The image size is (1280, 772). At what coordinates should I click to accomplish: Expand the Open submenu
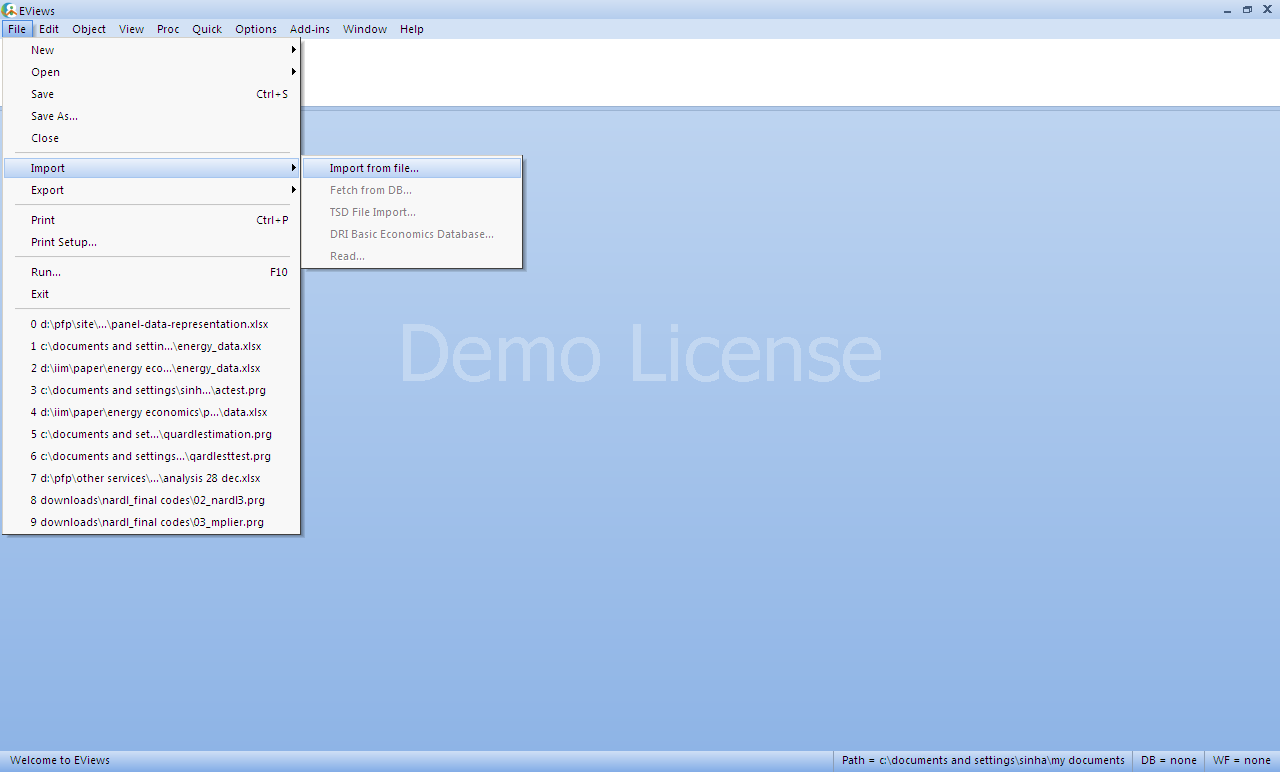pos(152,72)
